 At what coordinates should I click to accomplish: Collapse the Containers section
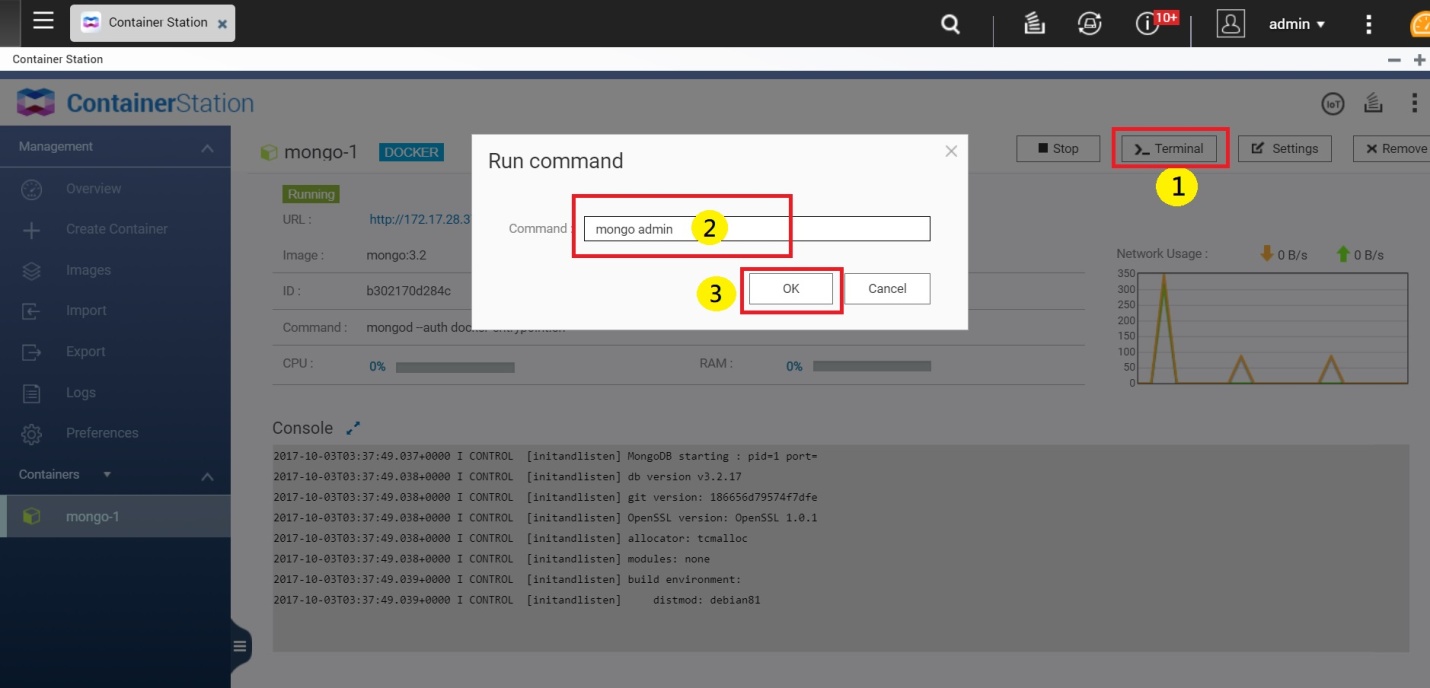click(207, 477)
